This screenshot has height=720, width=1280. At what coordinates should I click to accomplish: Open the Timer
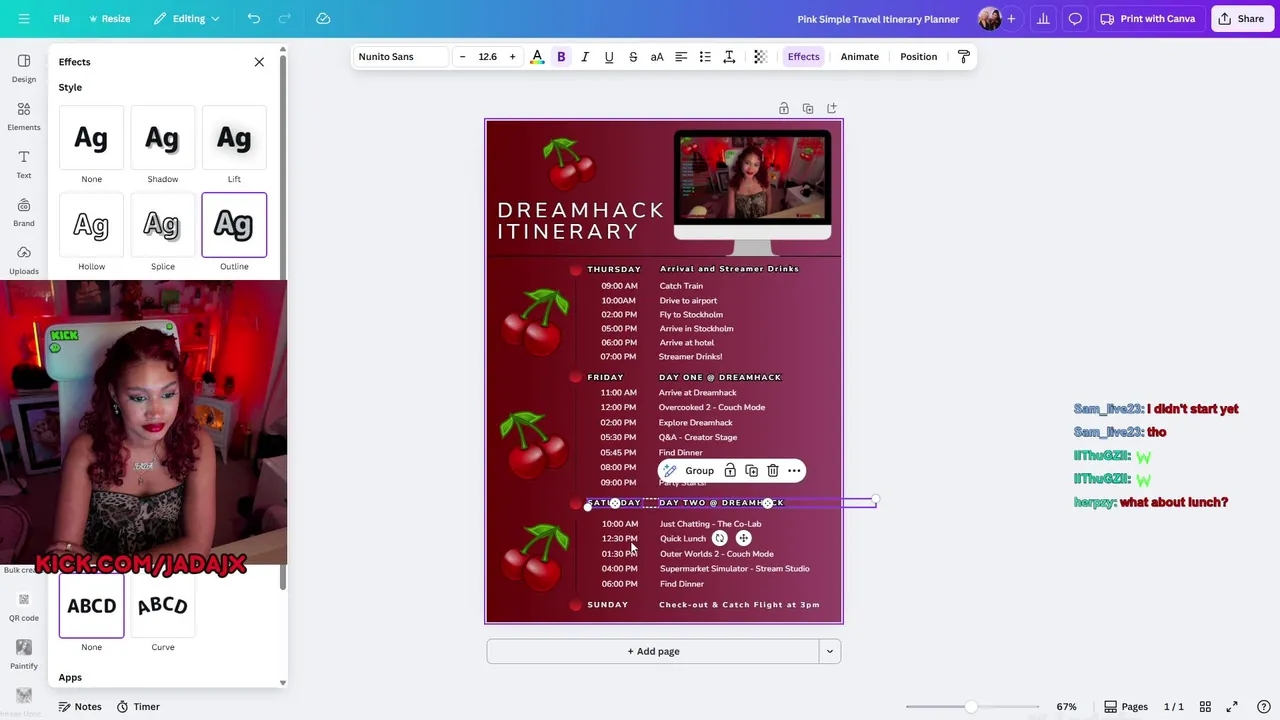[x=138, y=707]
